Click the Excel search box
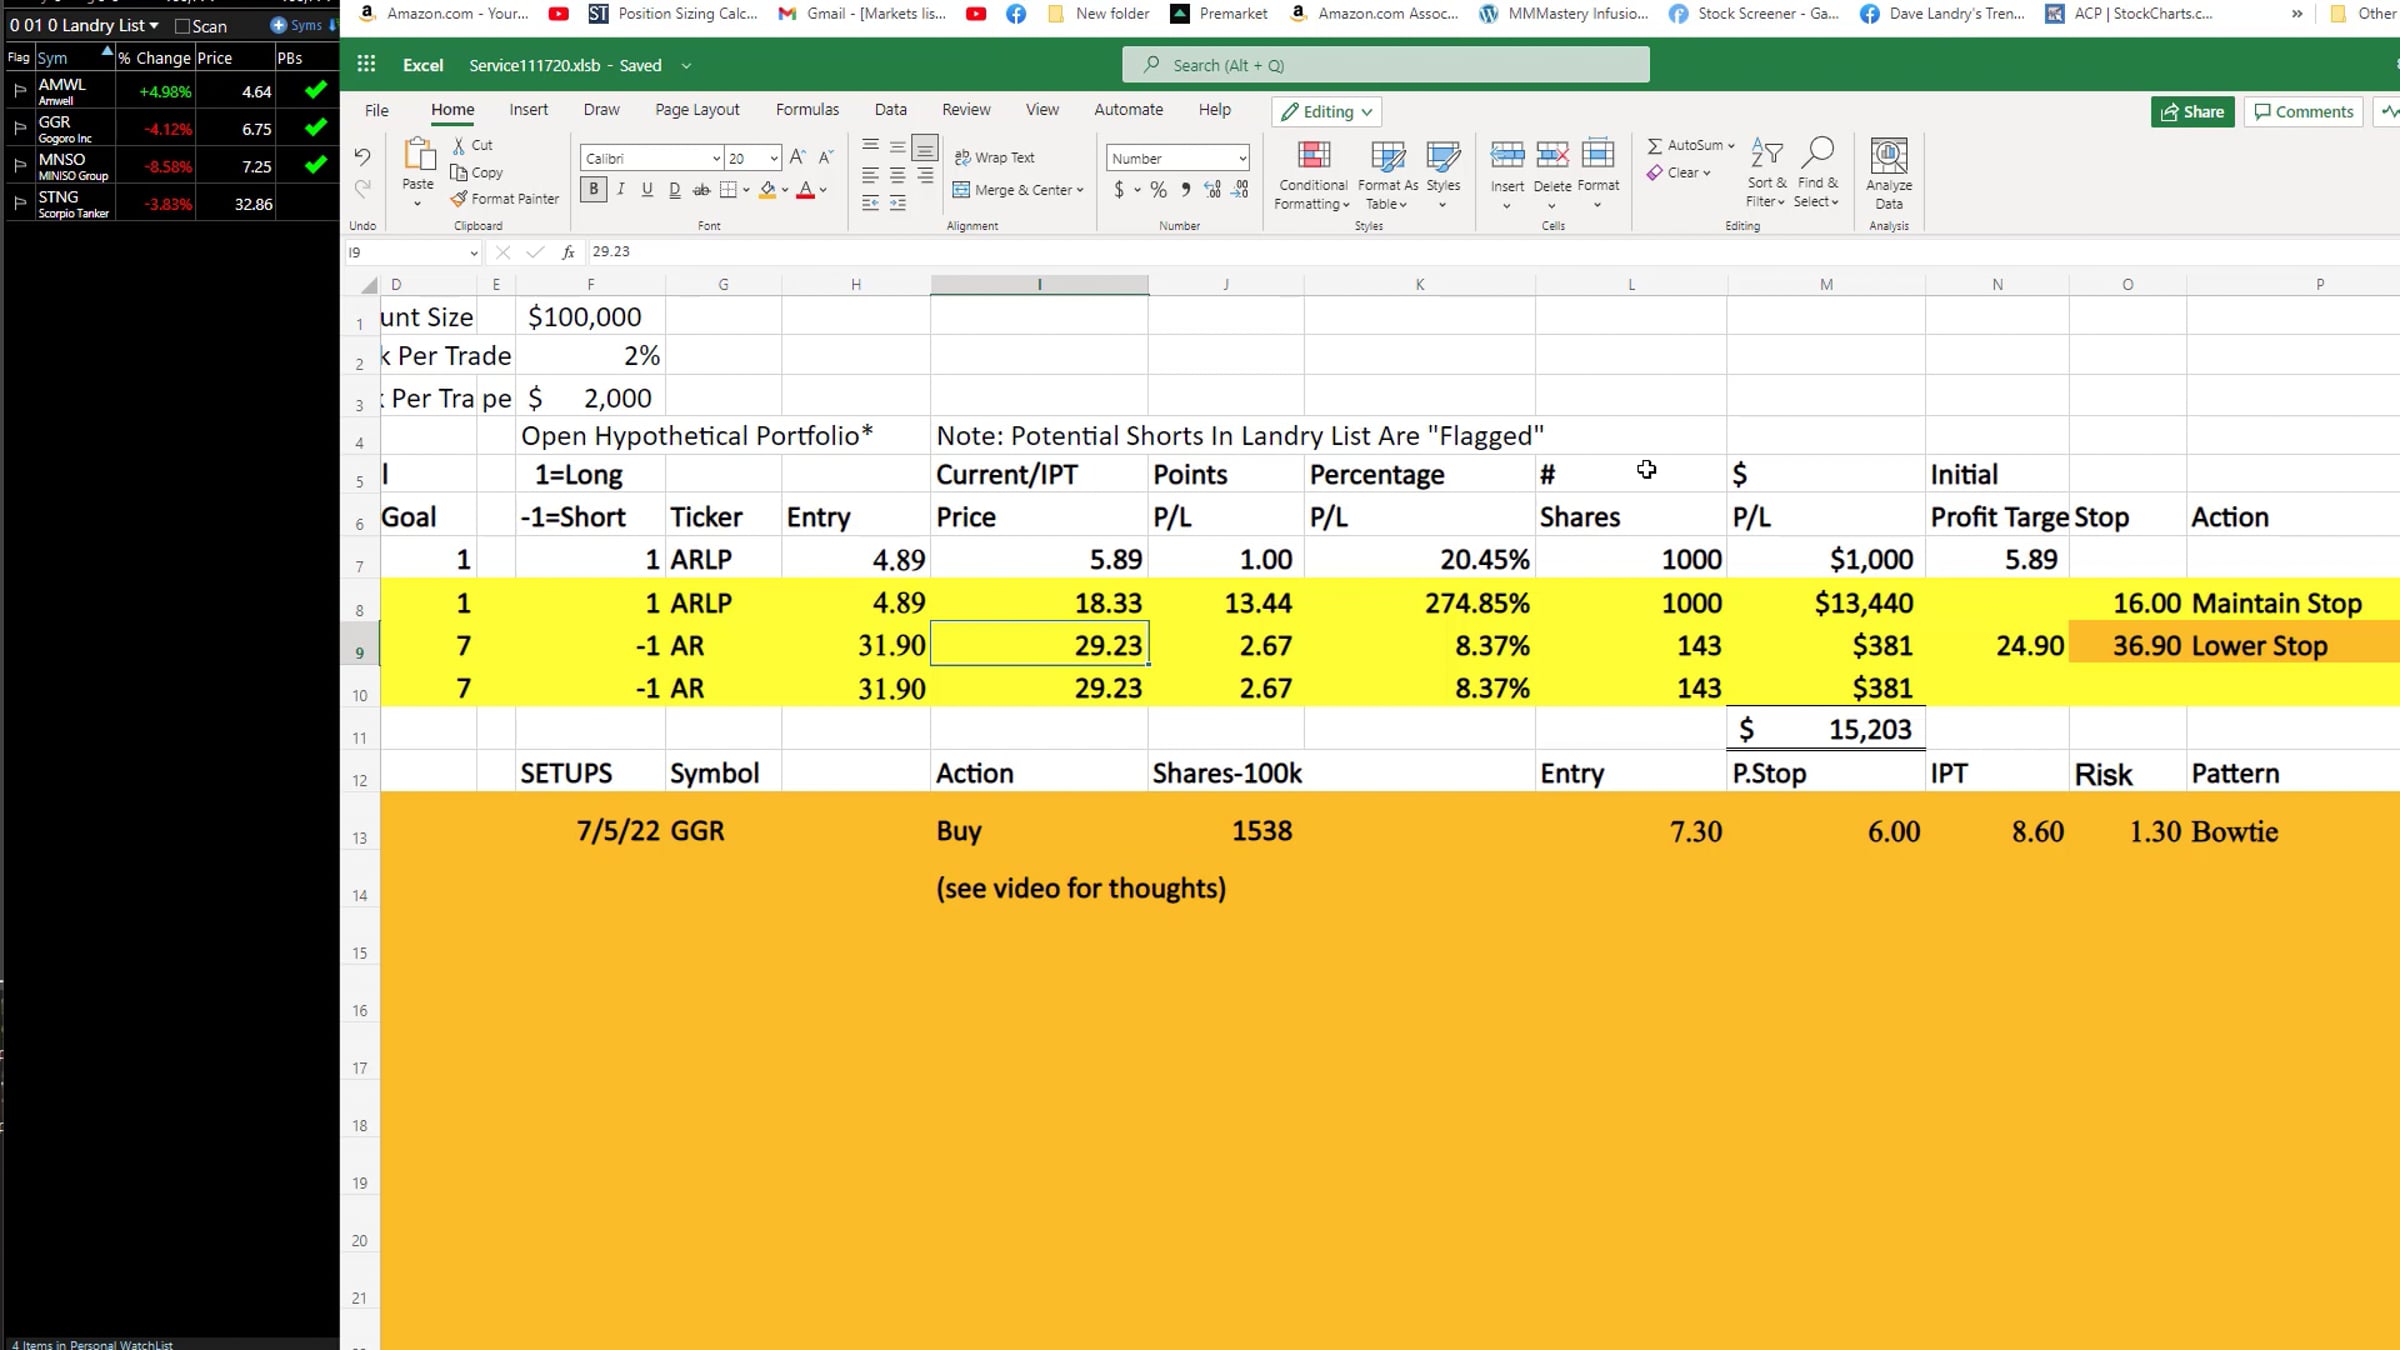2400x1350 pixels. click(x=1385, y=65)
